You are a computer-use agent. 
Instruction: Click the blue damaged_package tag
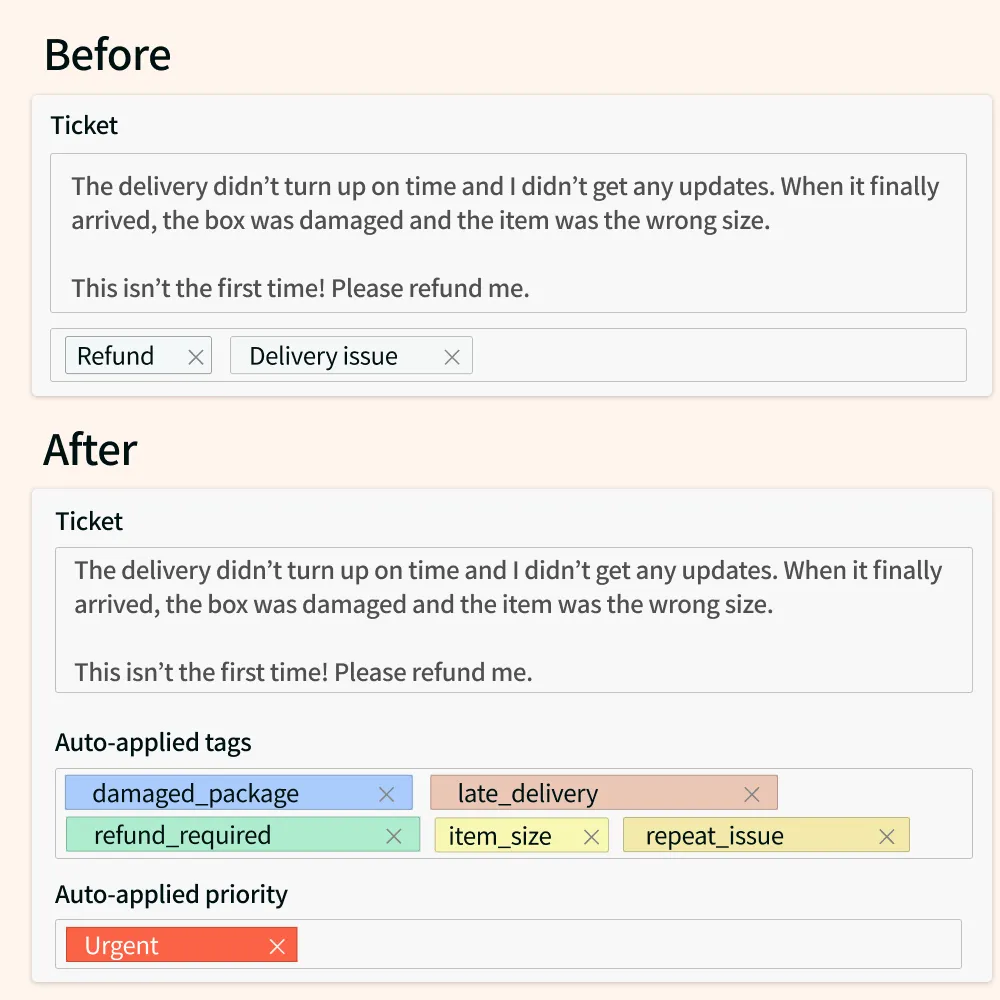[239, 793]
